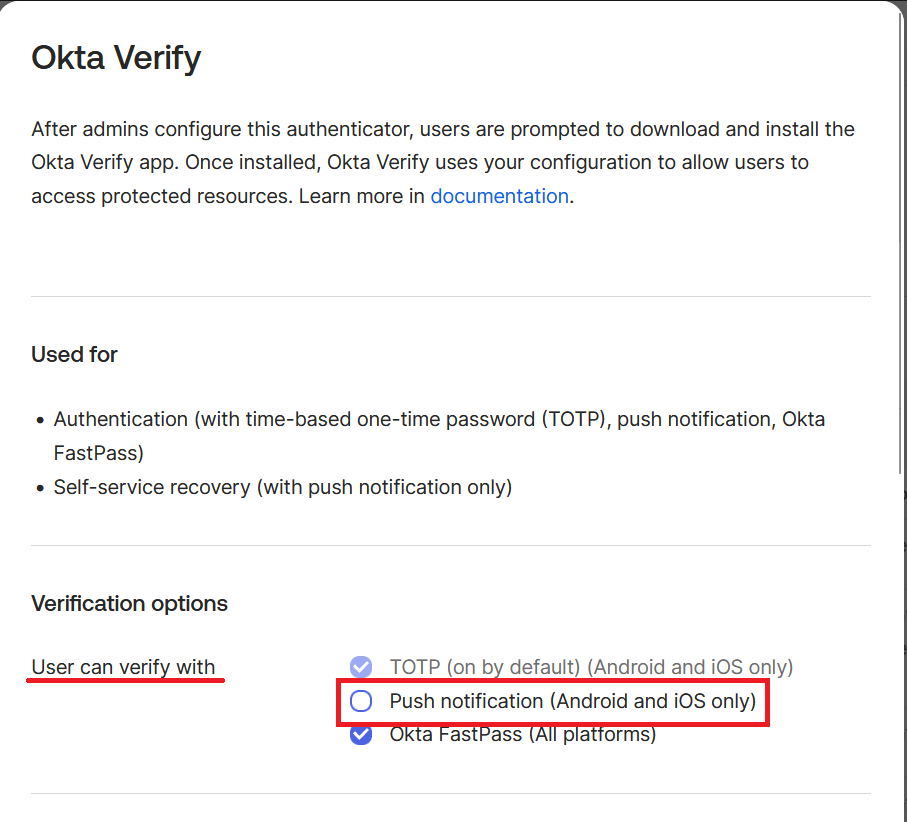Click the "User can verify with" label
Screen dimensions: 907x822
pos(123,667)
